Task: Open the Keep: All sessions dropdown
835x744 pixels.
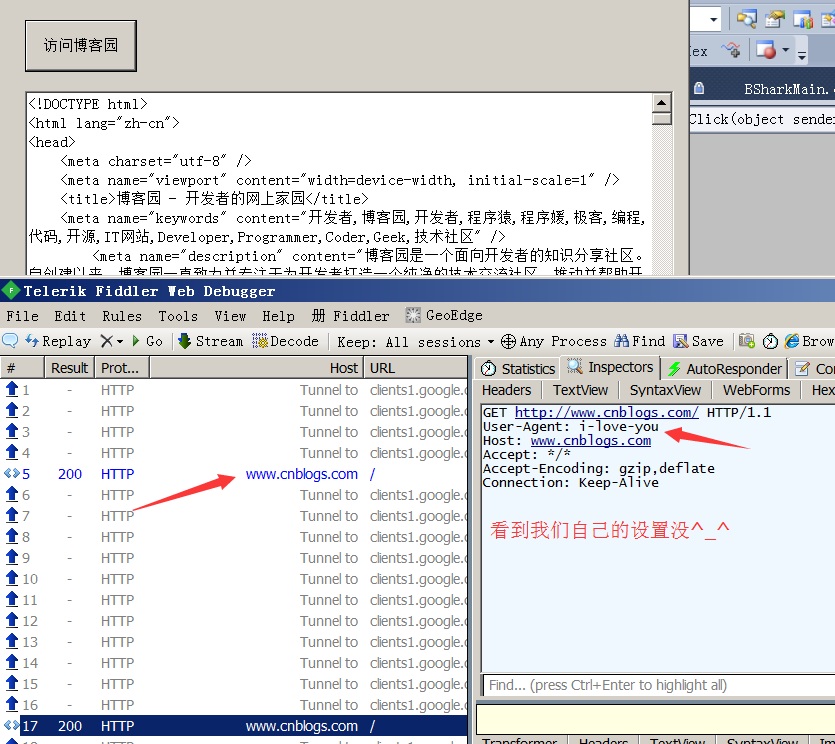Action: click(x=415, y=341)
